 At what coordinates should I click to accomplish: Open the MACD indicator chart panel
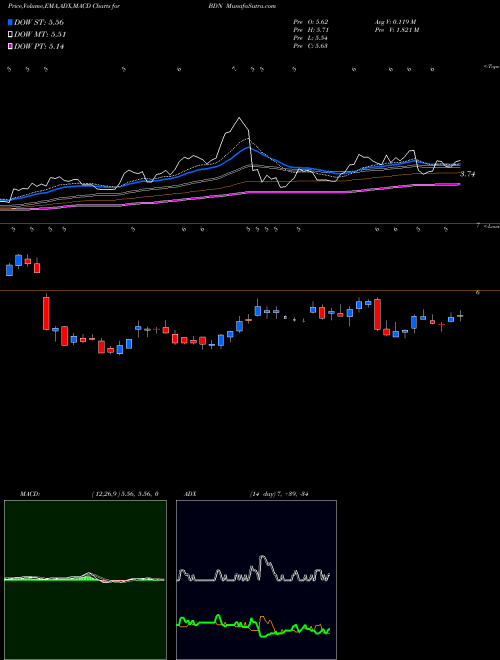(85, 580)
